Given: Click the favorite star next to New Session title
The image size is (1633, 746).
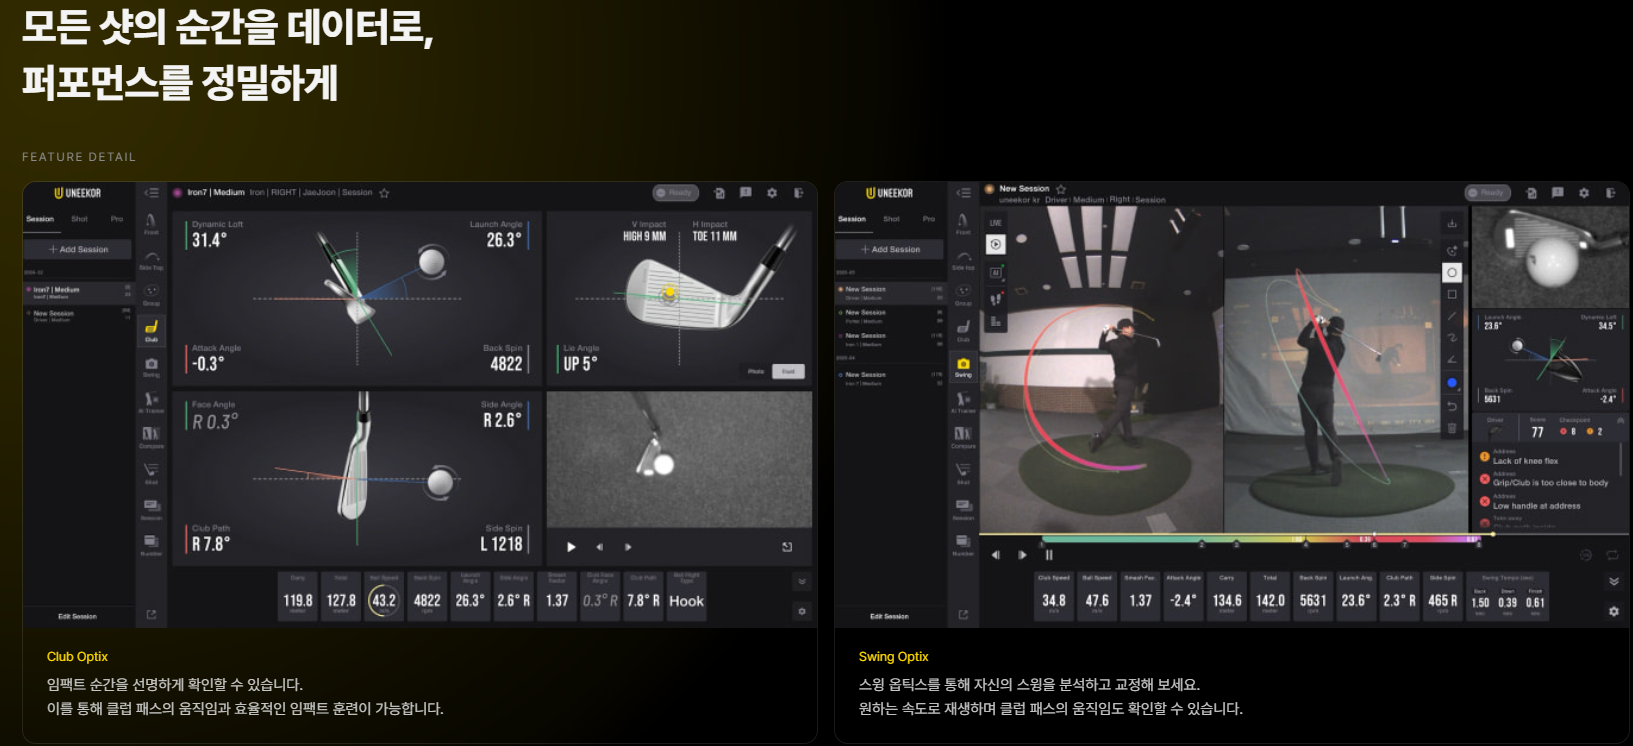Looking at the screenshot, I should [x=1061, y=189].
